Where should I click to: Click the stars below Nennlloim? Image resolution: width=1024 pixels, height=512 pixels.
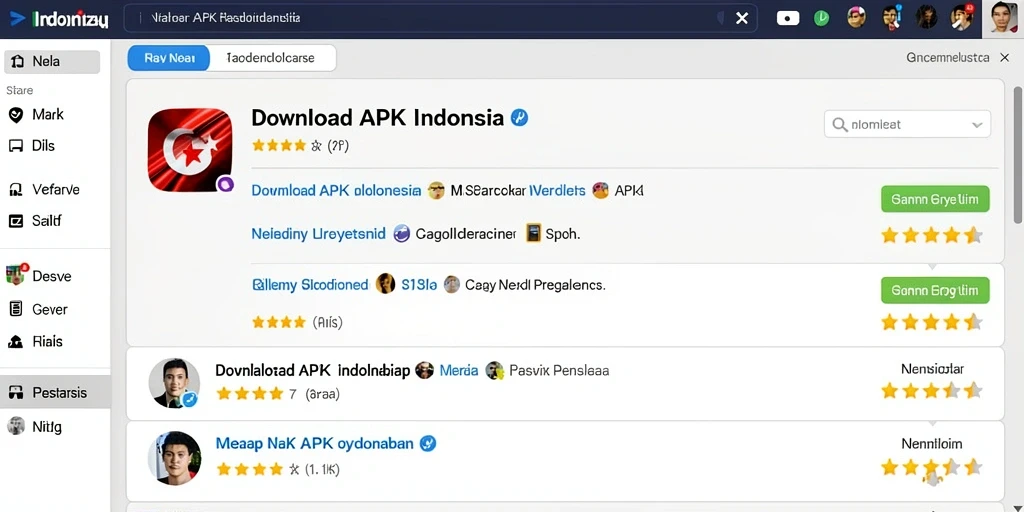click(x=932, y=467)
